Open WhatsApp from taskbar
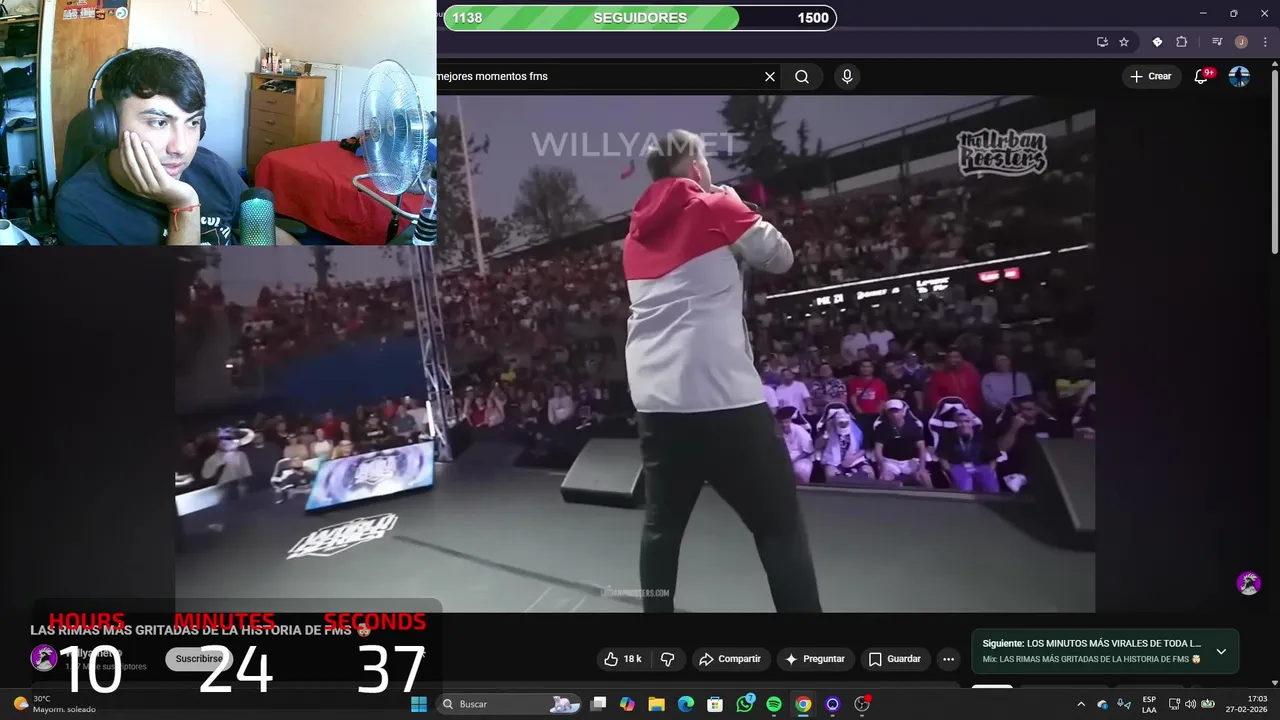This screenshot has height=720, width=1280. [x=745, y=704]
